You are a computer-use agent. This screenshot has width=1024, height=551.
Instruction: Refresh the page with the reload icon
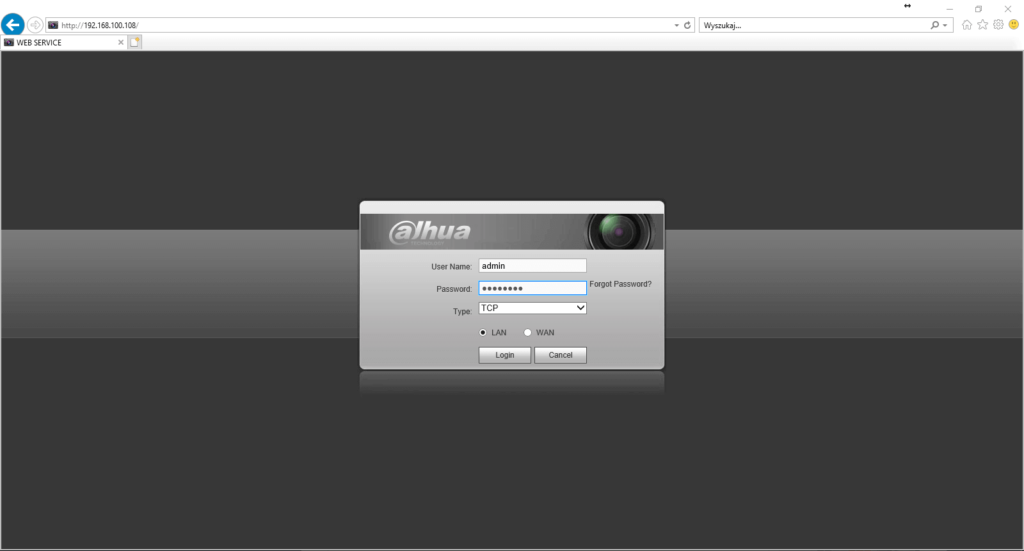pyautogui.click(x=688, y=25)
